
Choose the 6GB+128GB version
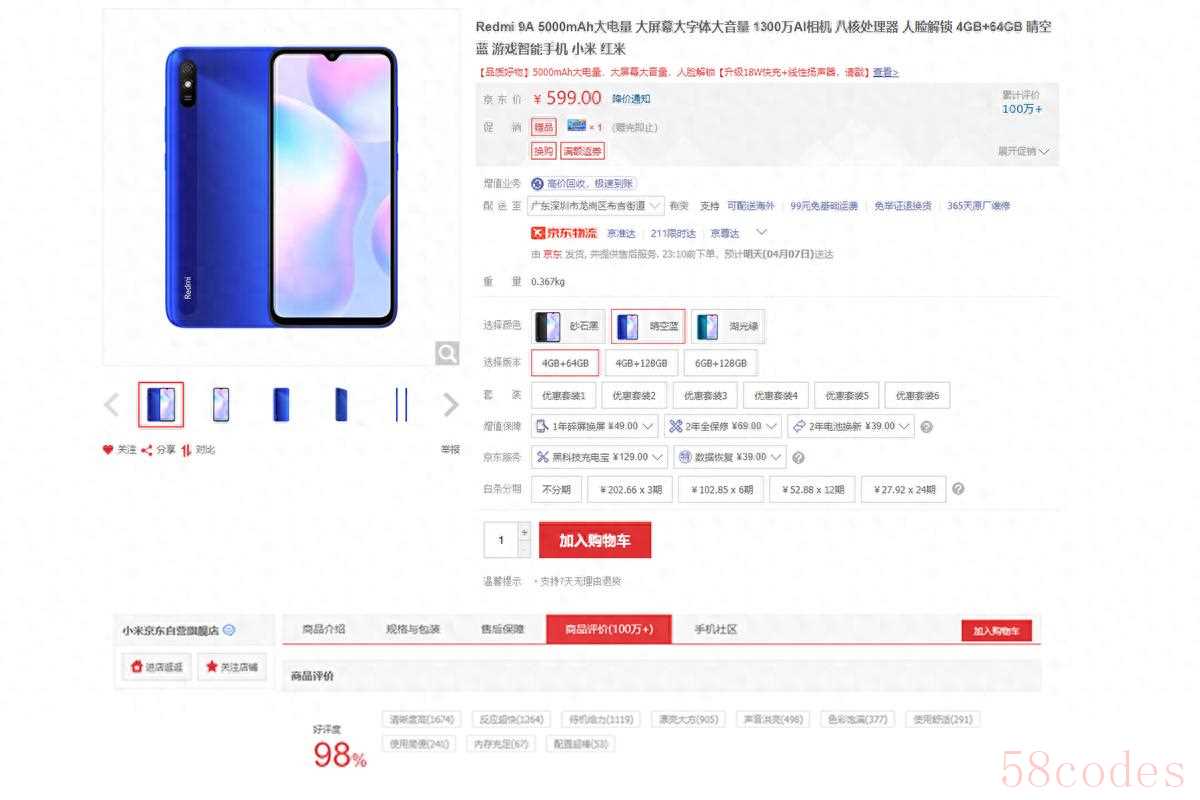[x=723, y=362]
